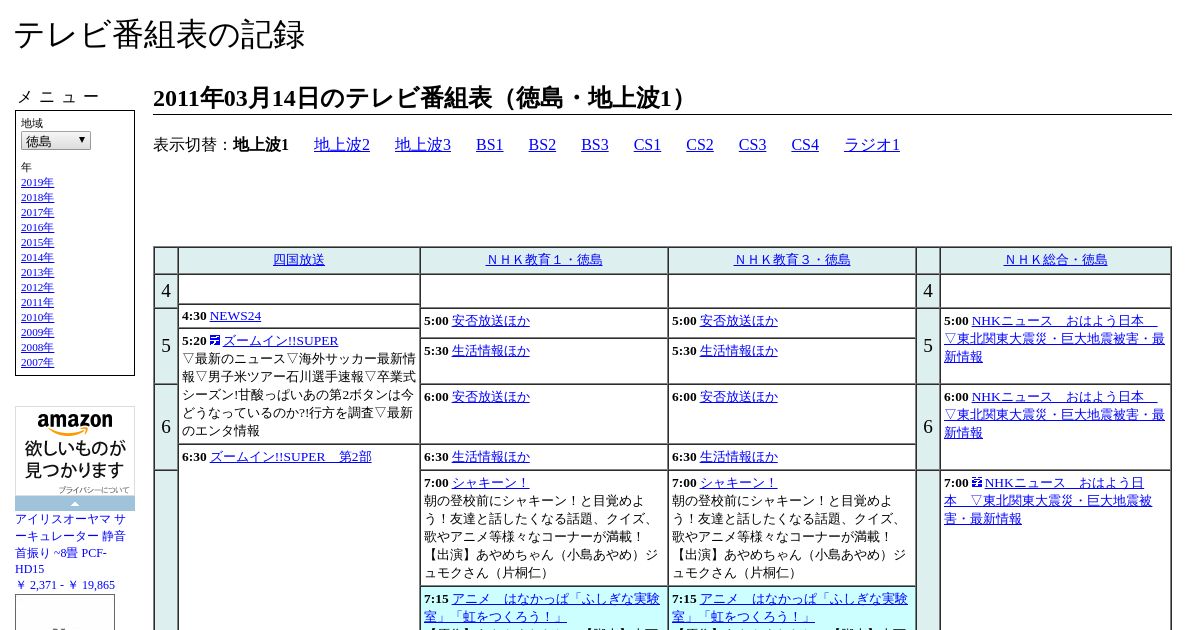Open the 2018年 year link

[x=37, y=198]
